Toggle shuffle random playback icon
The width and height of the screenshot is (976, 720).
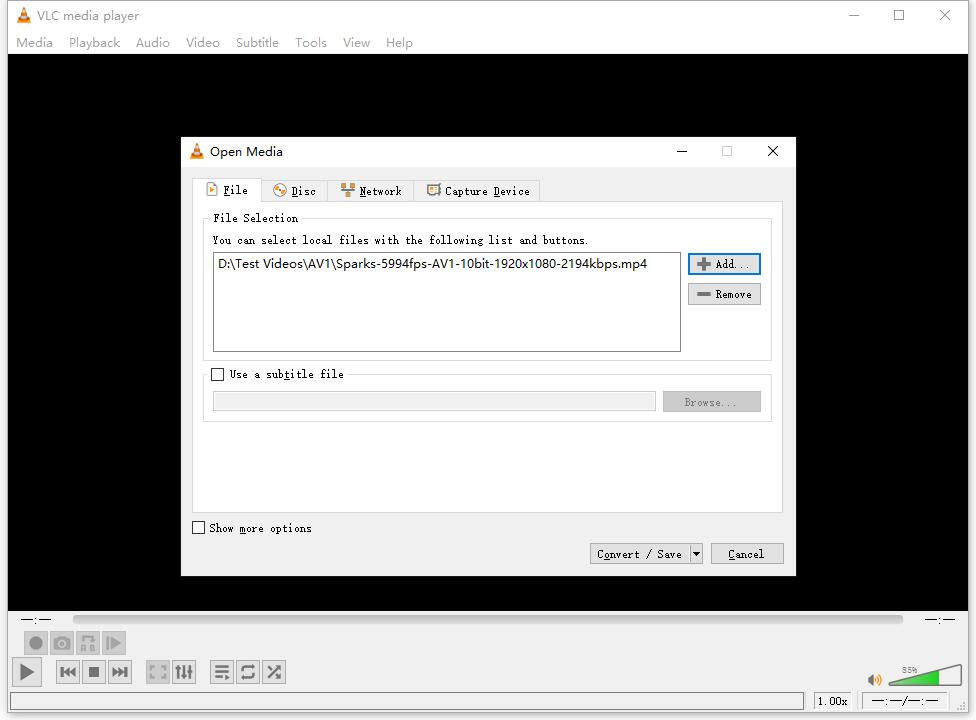click(274, 672)
